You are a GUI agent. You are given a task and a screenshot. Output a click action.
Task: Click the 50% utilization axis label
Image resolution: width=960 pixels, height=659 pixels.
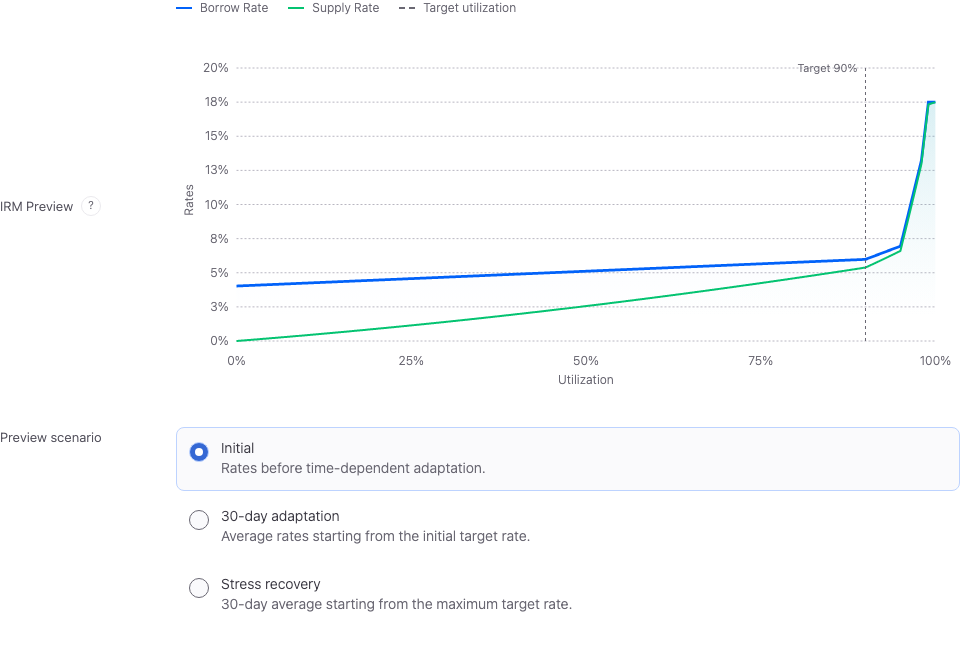point(586,361)
